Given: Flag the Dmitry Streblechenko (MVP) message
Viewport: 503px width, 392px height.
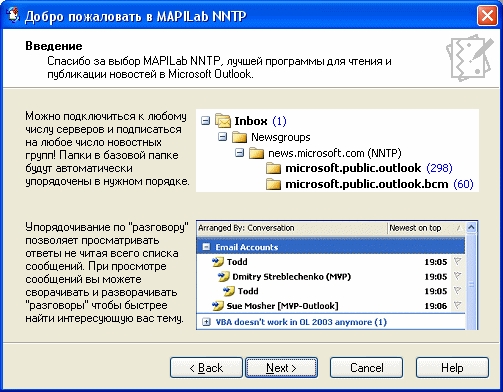Looking at the screenshot, I should click(457, 276).
